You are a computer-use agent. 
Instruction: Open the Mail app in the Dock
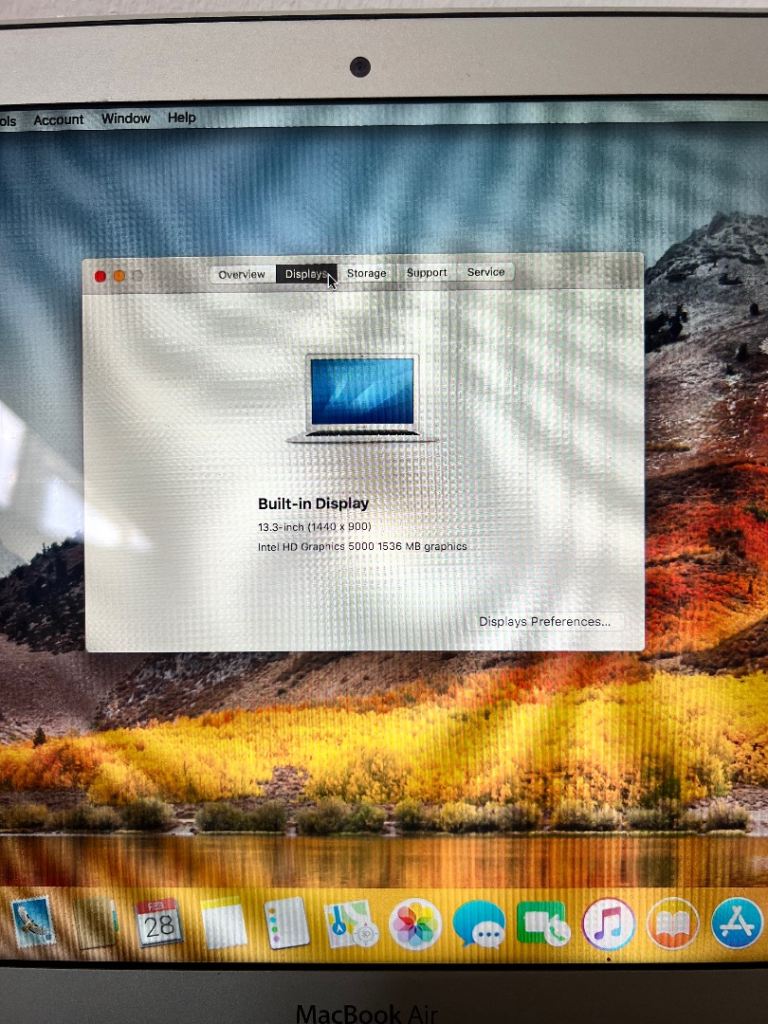pos(33,923)
